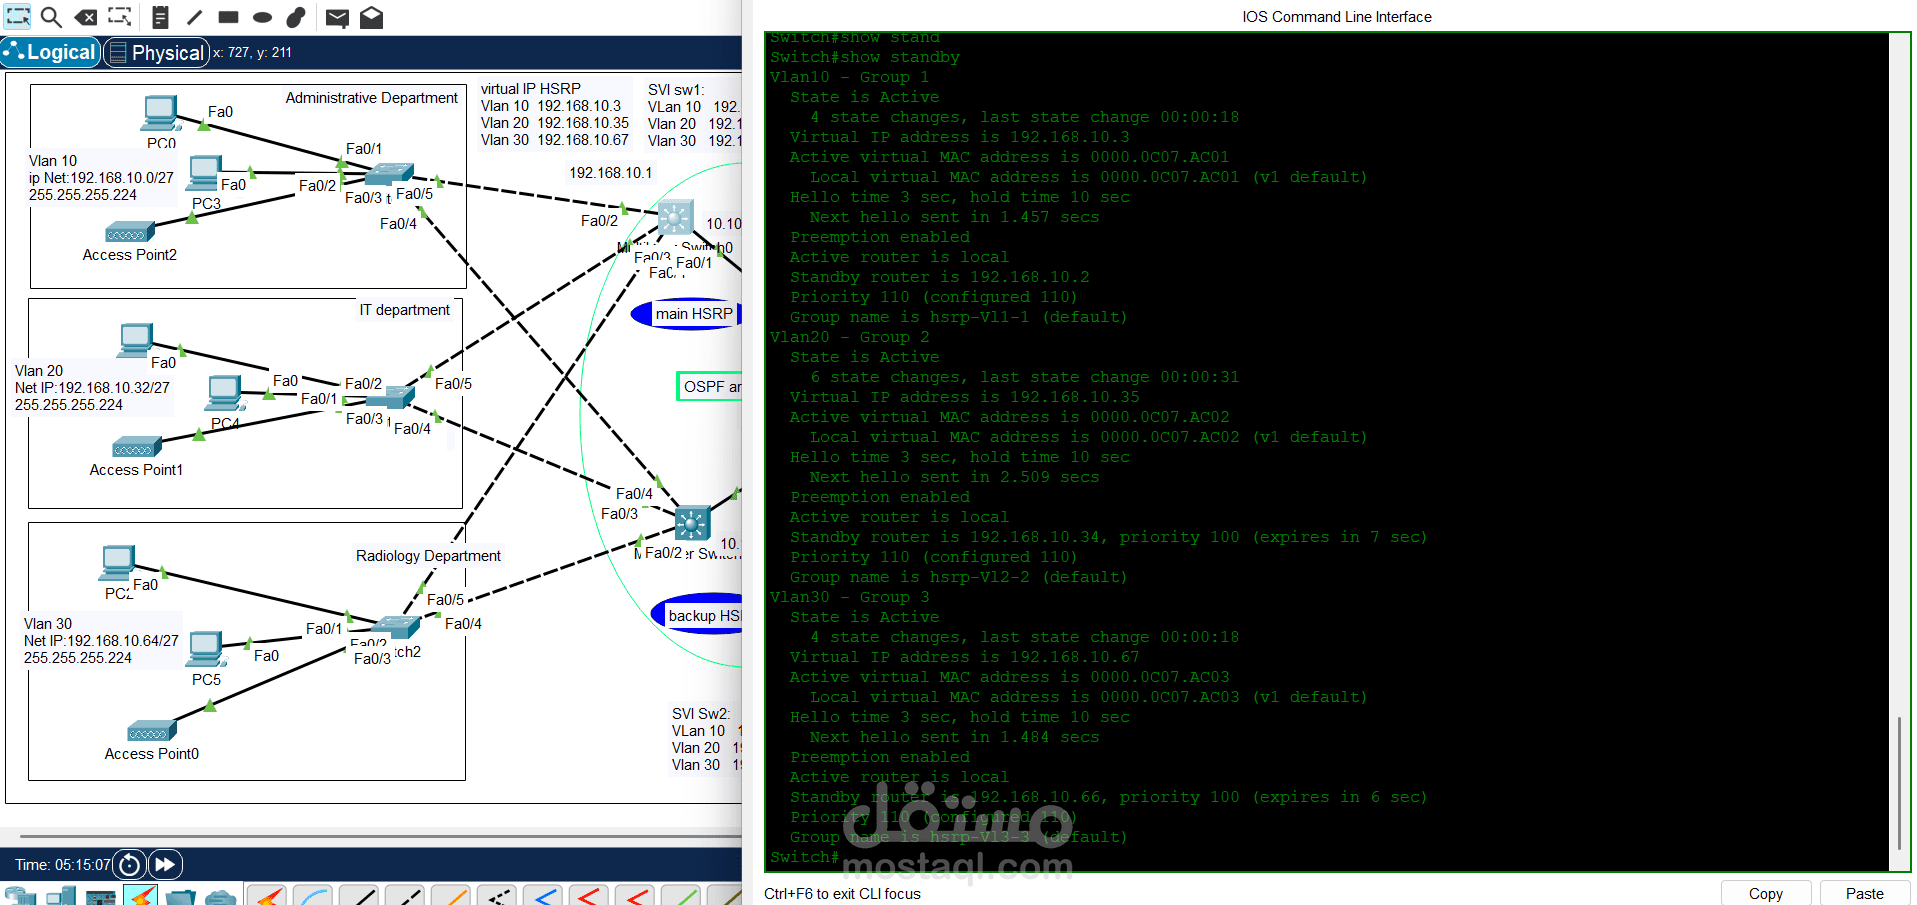1917x905 pixels.
Task: Select the Draw Freeform tool
Action: point(296,17)
